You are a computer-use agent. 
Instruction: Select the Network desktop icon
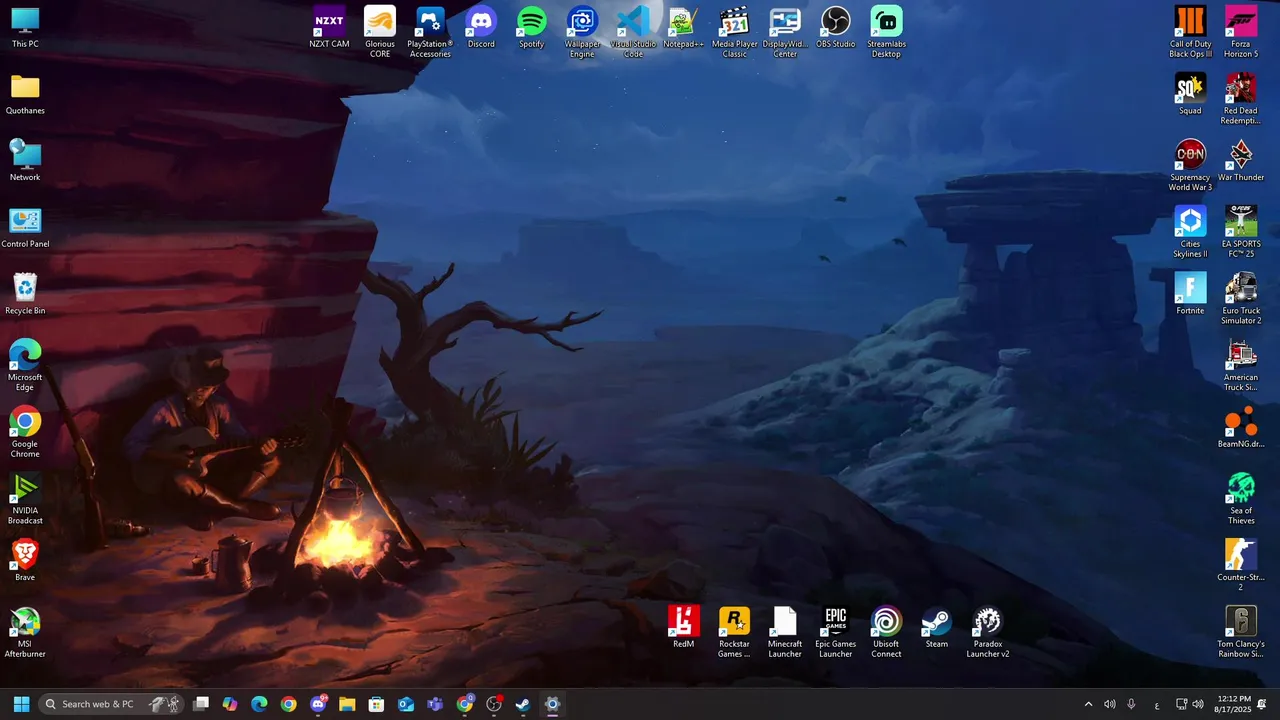point(25,161)
